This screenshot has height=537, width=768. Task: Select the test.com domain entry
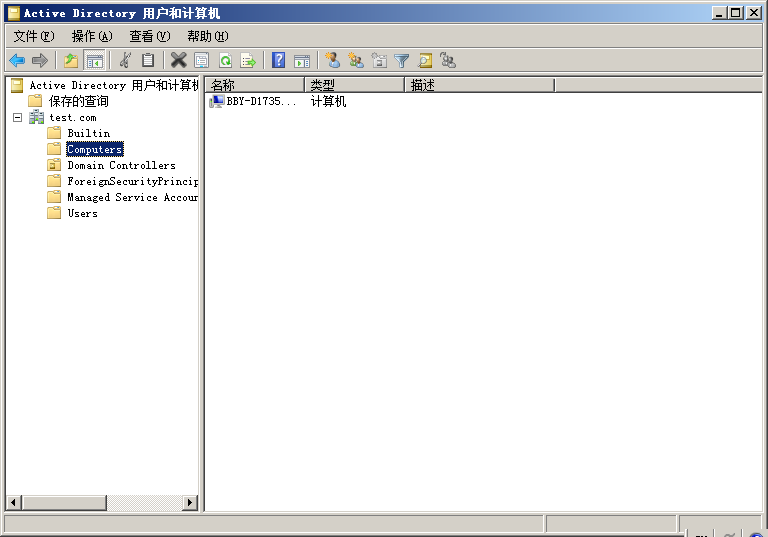[72, 118]
